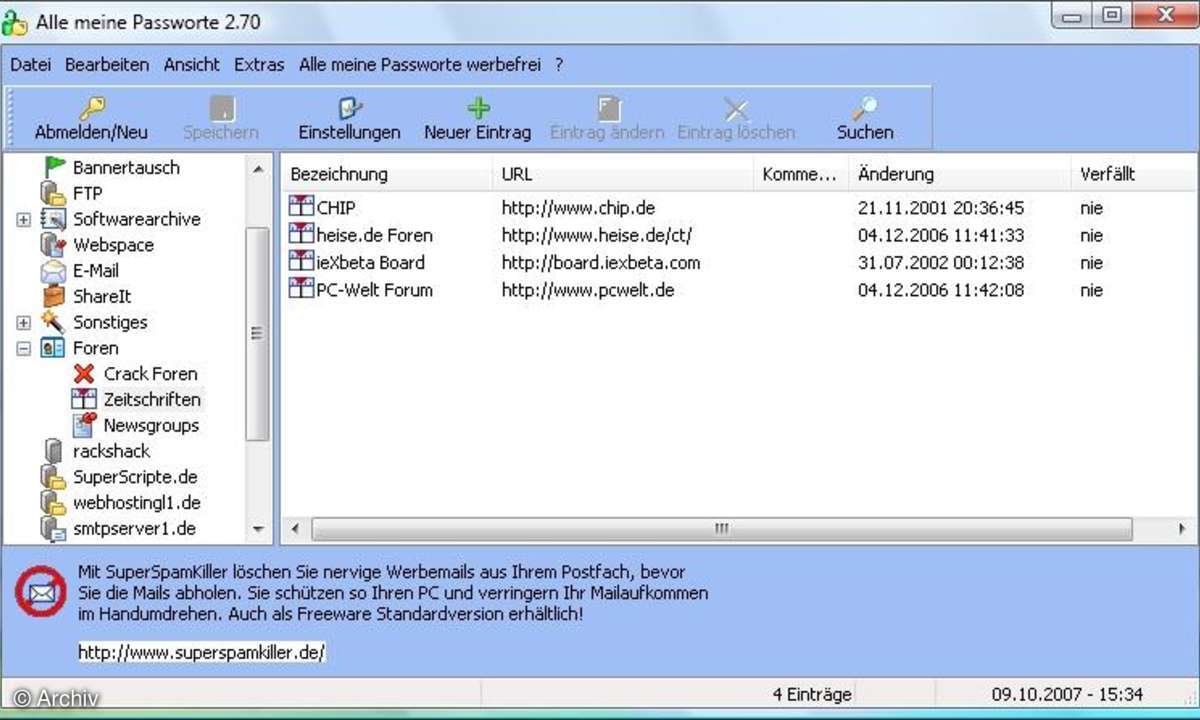The width and height of the screenshot is (1200, 720).
Task: Sort by Verfällt column header
Action: click(1134, 174)
